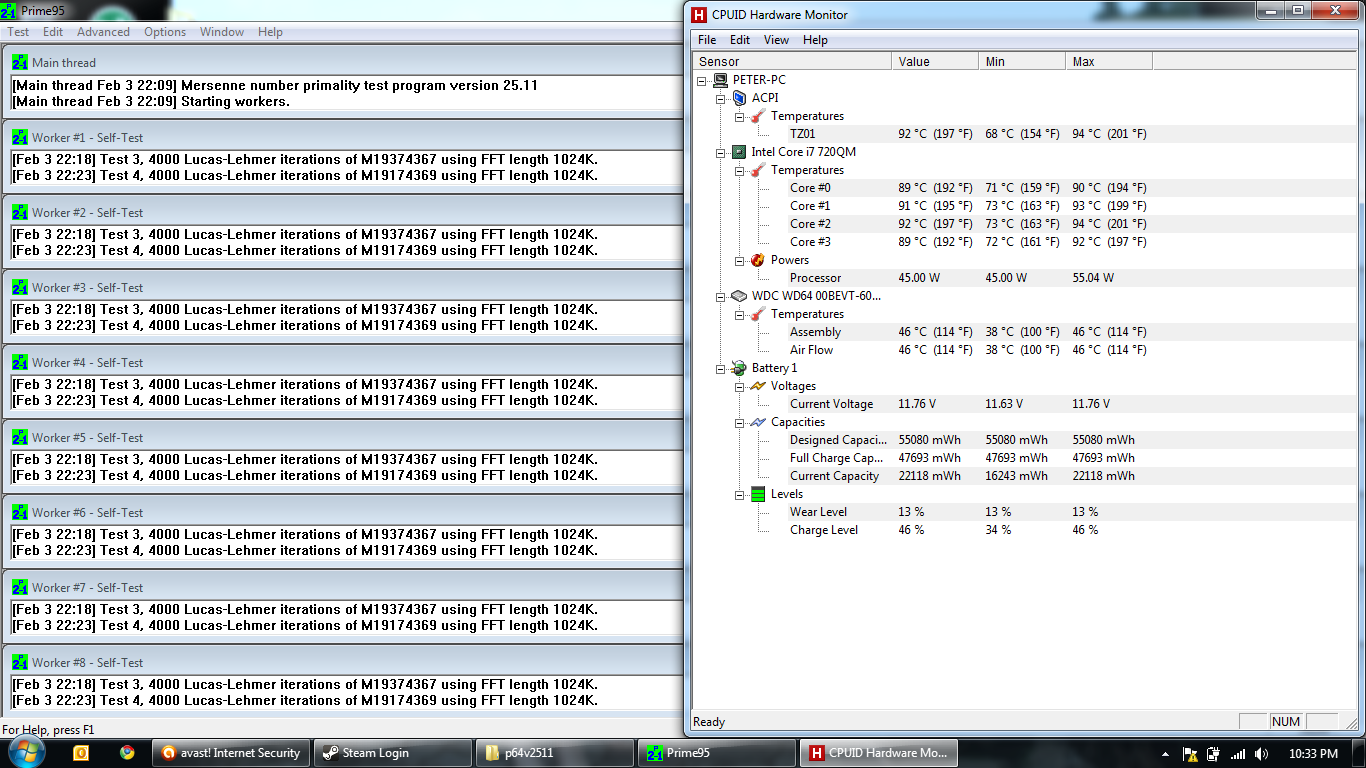1366x768 pixels.
Task: Click the Capacities icon under Battery 1
Action: pos(758,422)
